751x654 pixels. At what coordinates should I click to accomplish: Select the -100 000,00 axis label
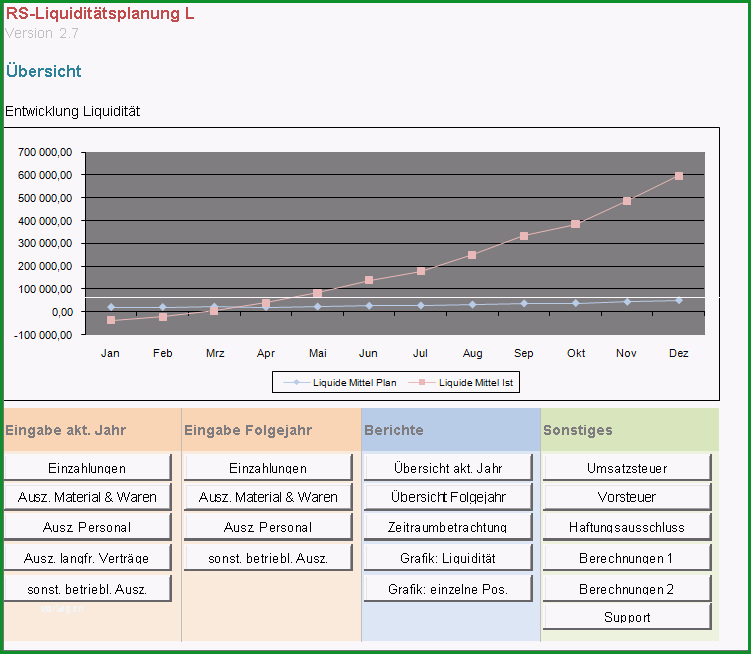[43, 335]
